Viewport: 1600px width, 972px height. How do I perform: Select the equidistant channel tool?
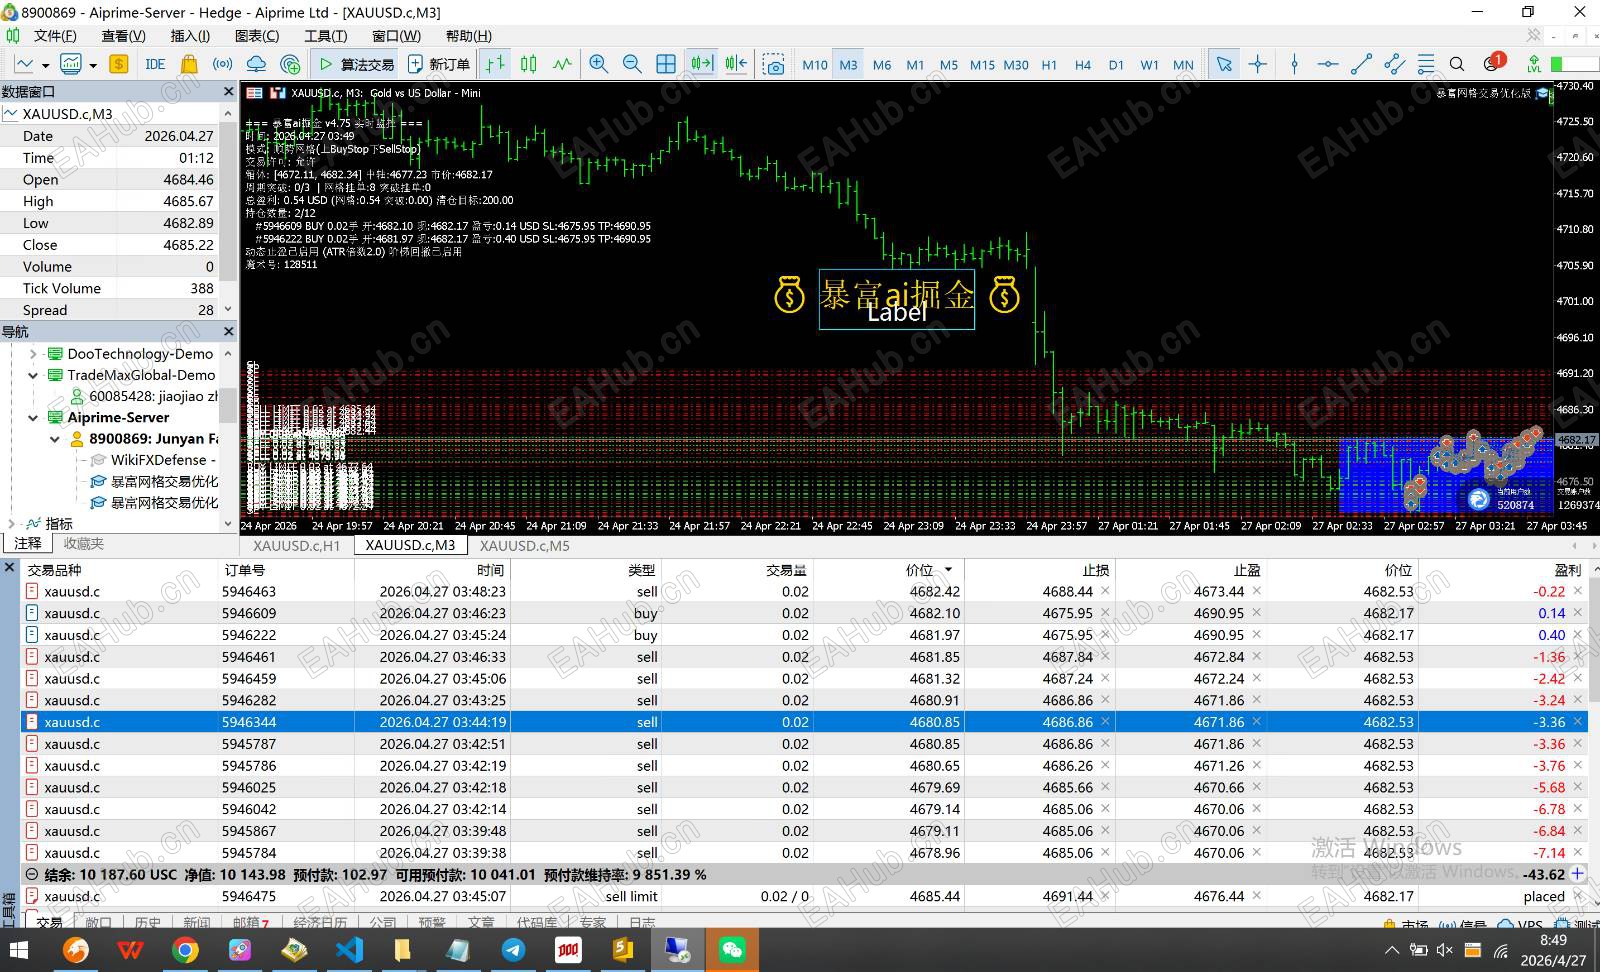[x=1394, y=64]
